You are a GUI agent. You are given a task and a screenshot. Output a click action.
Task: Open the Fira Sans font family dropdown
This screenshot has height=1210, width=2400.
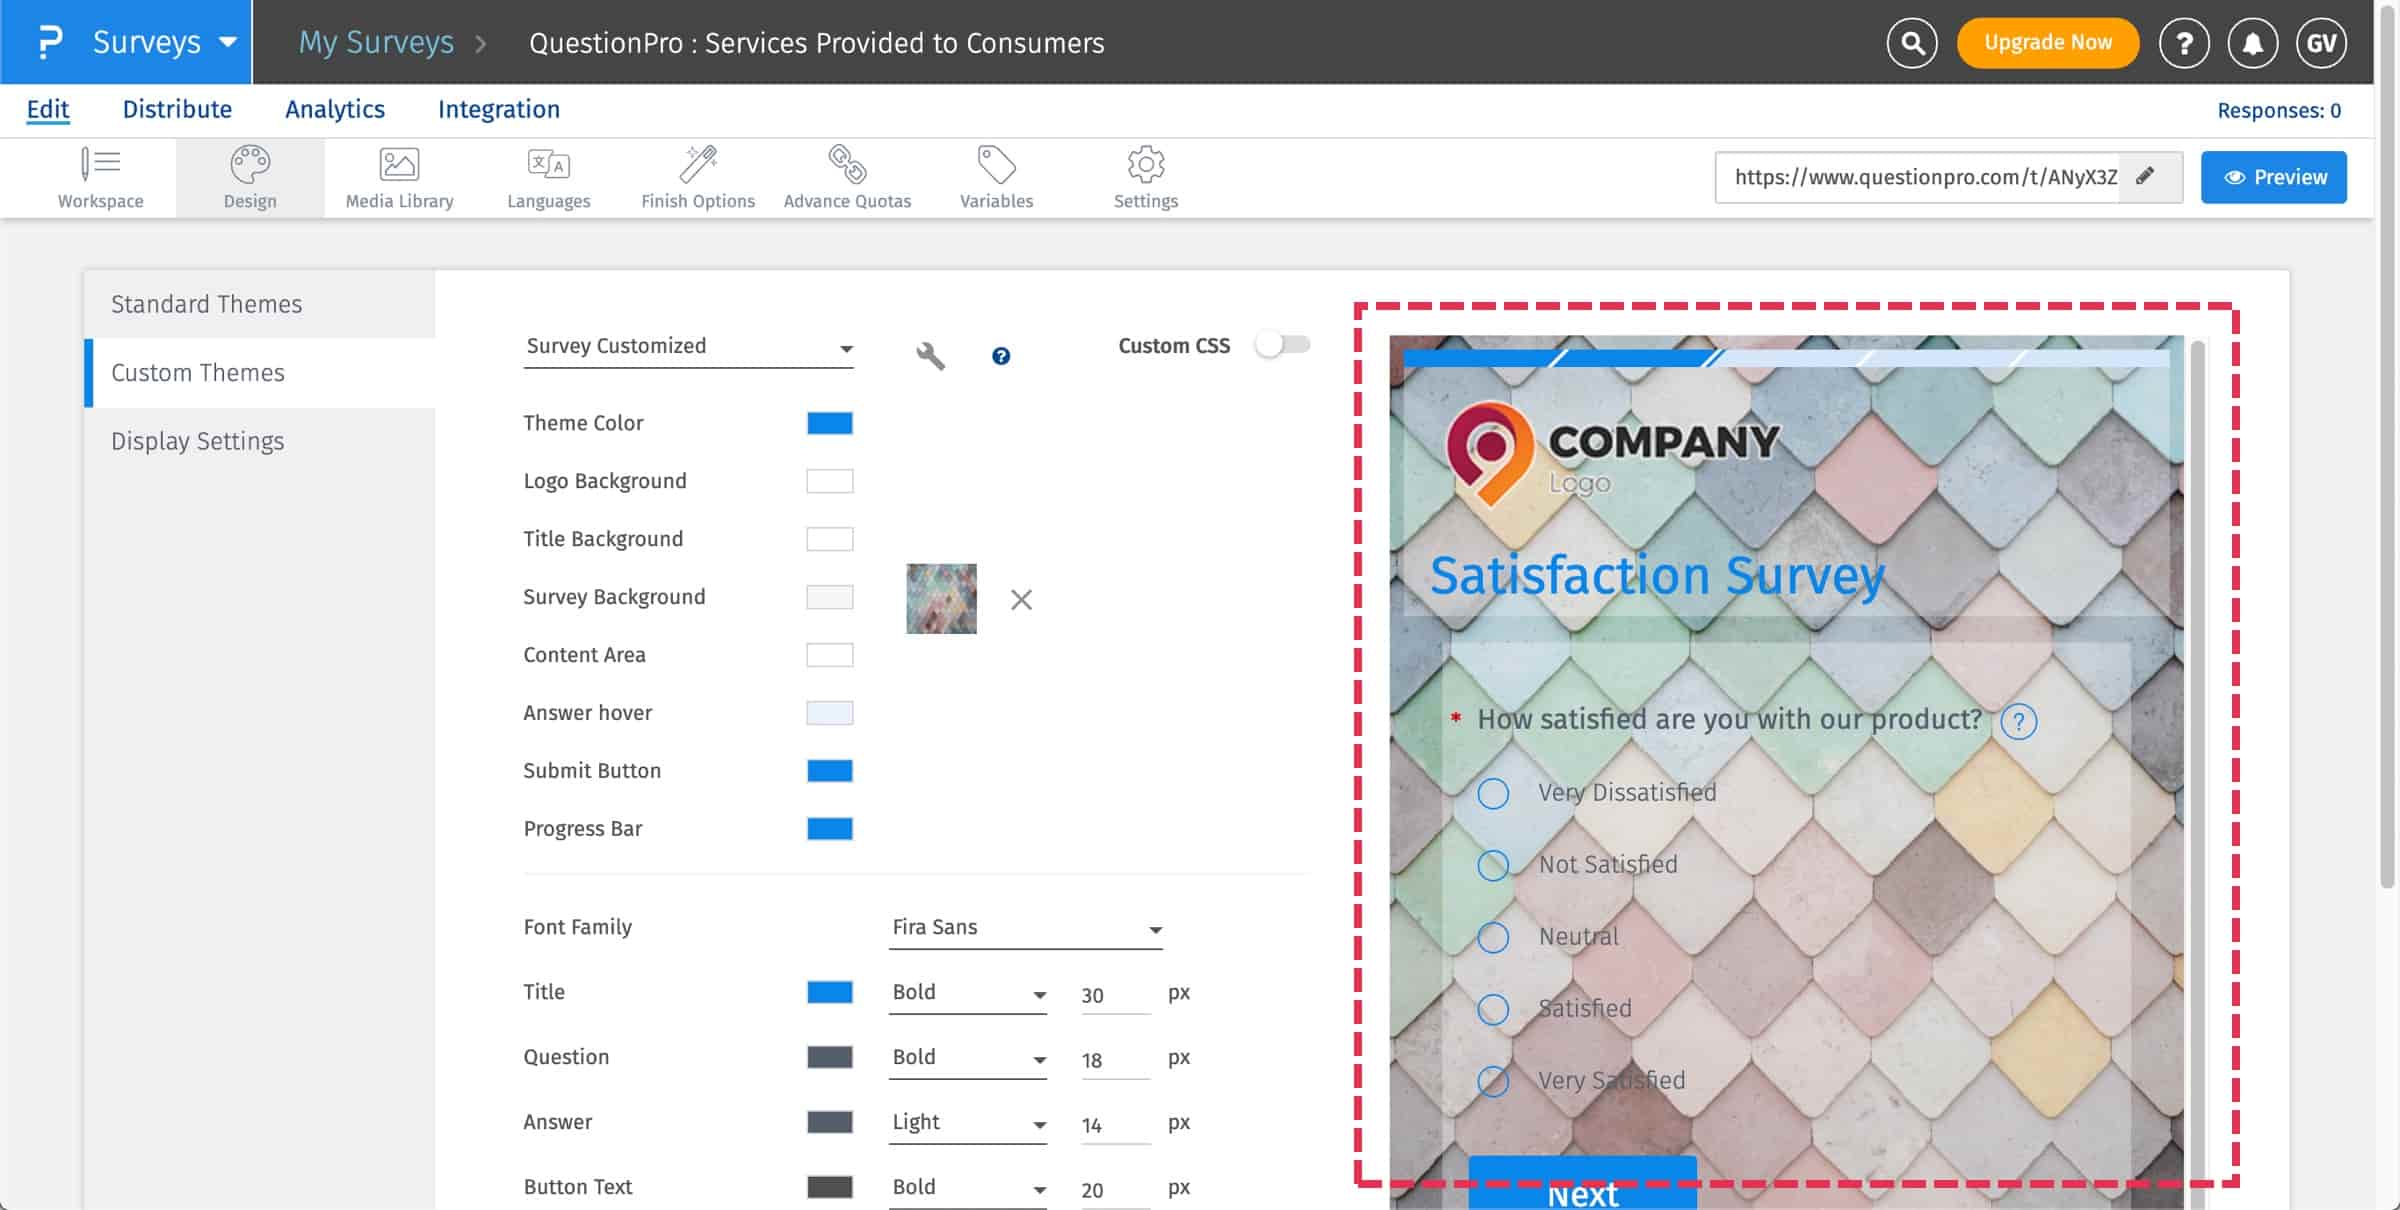1026,928
